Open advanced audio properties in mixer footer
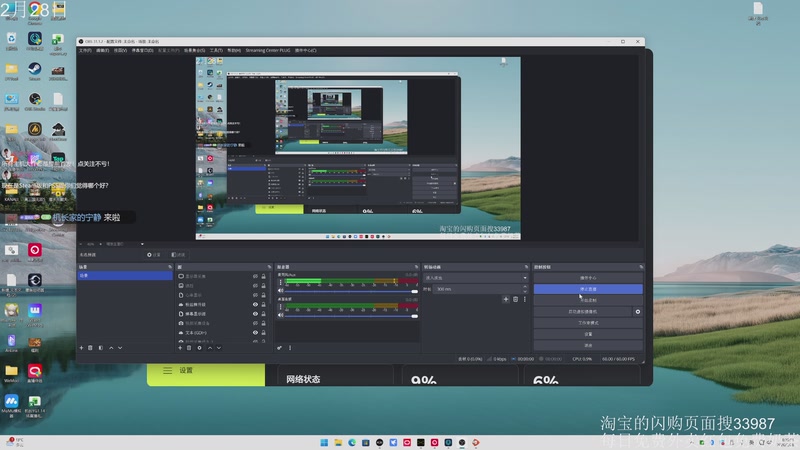The height and width of the screenshot is (450, 800). point(280,348)
